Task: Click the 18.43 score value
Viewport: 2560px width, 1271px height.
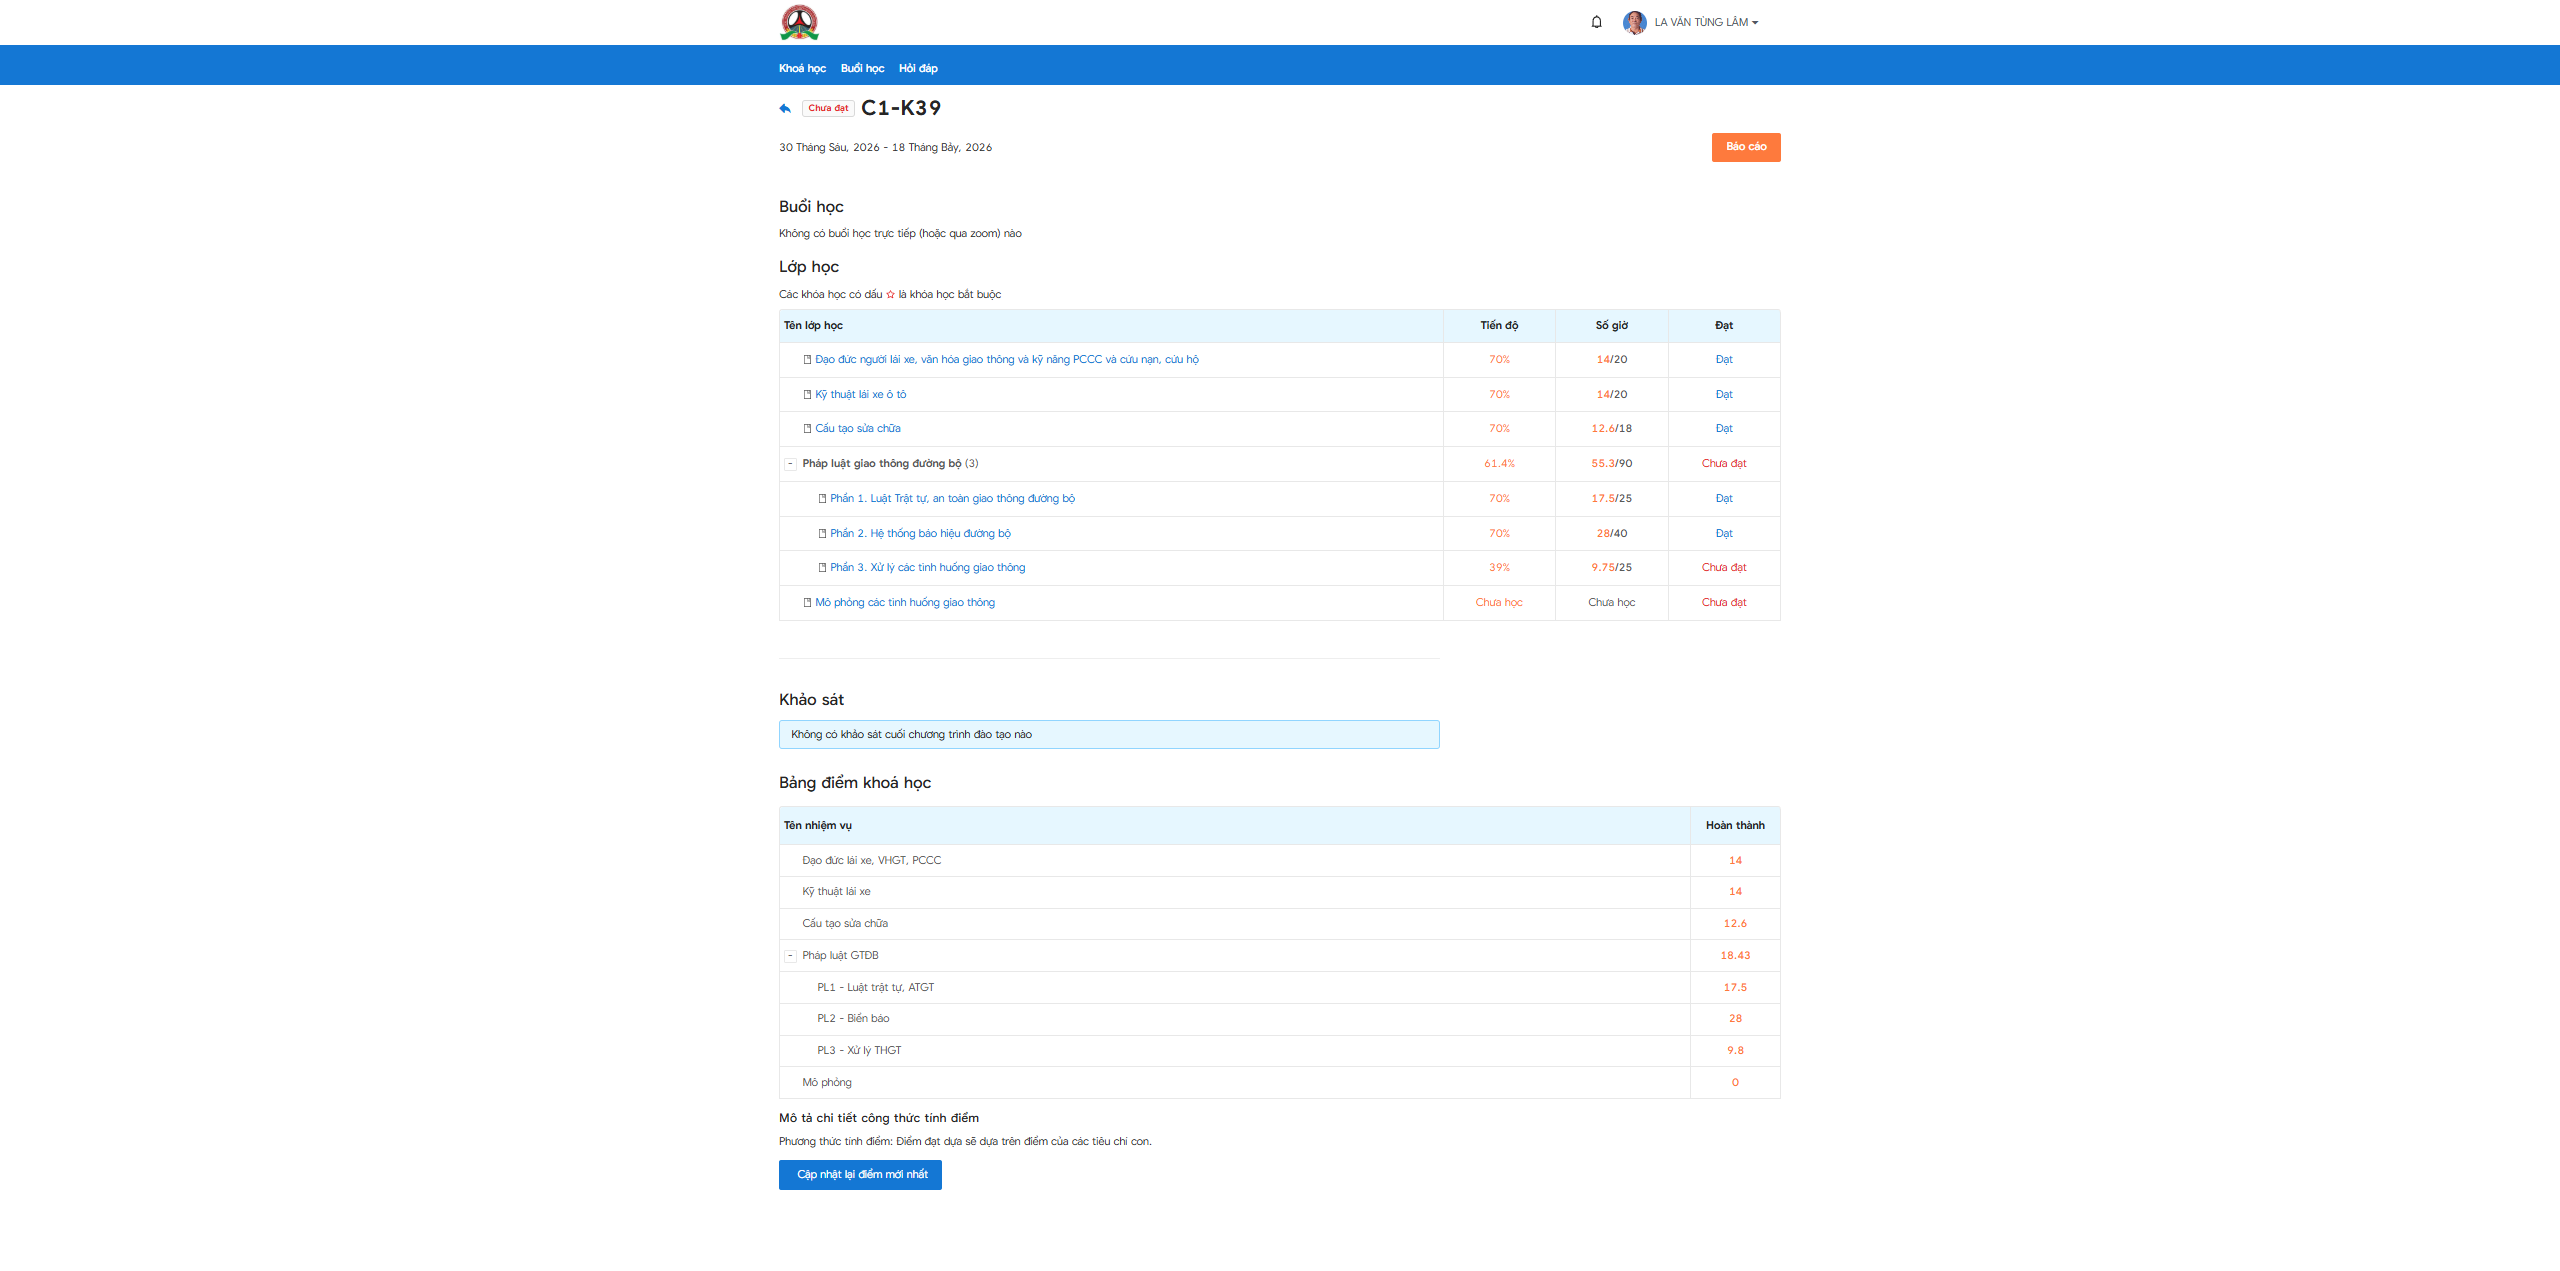Action: pyautogui.click(x=1735, y=956)
